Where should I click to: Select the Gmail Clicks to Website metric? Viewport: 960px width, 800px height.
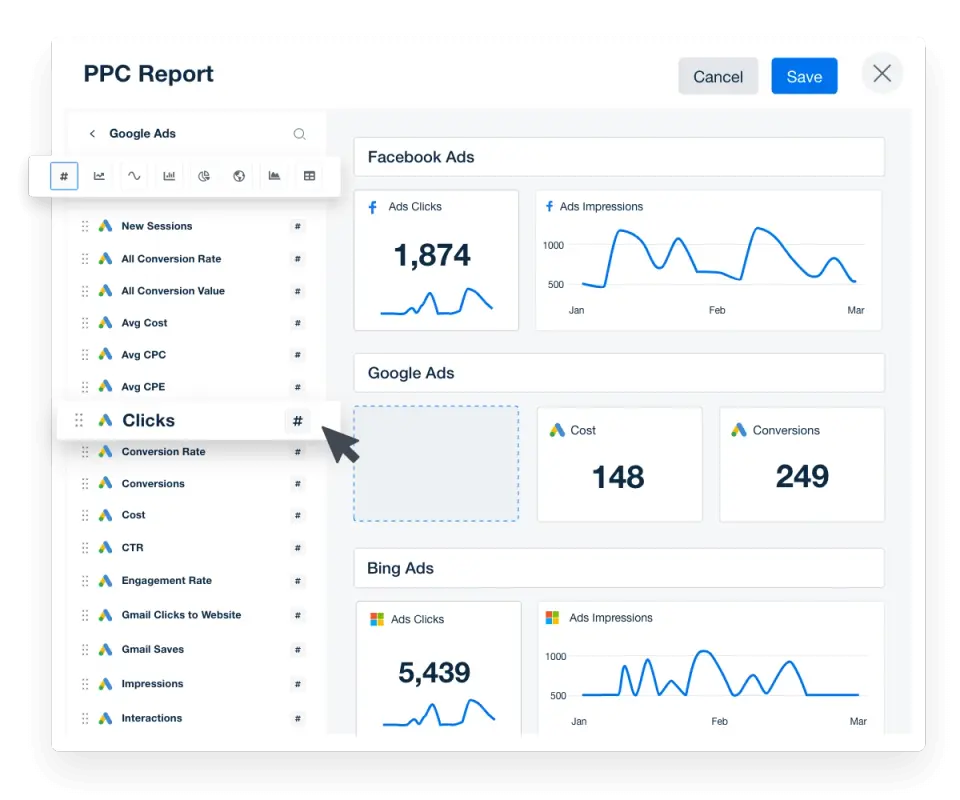click(x=181, y=615)
